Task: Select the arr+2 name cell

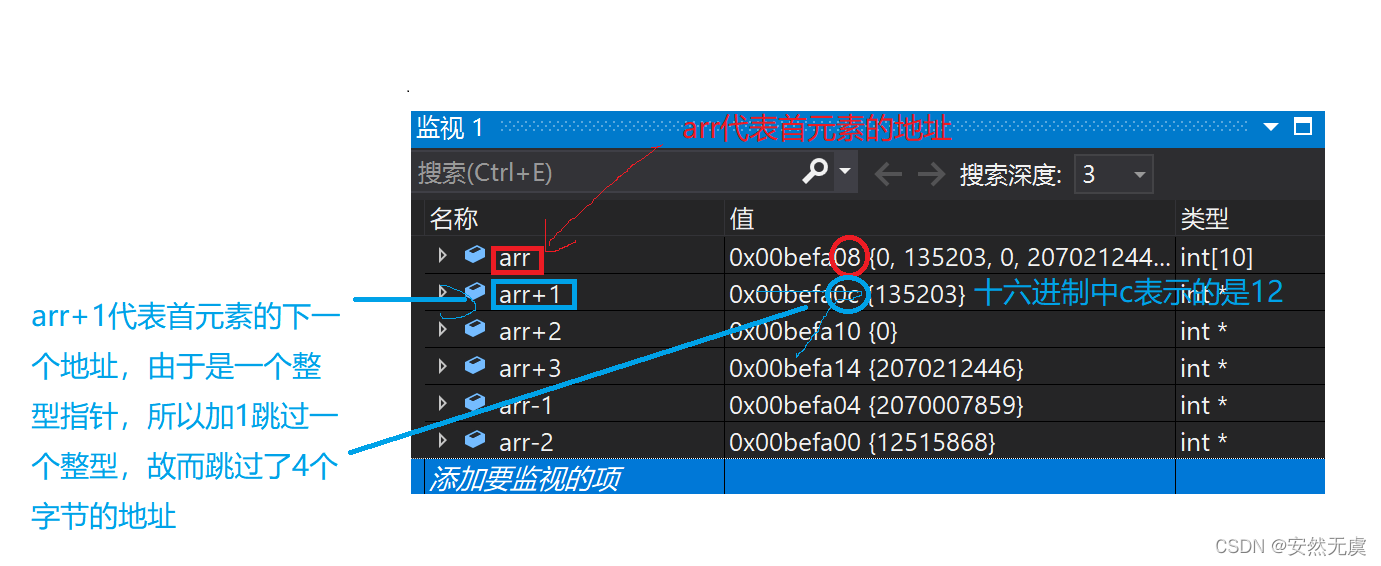Action: 530,331
